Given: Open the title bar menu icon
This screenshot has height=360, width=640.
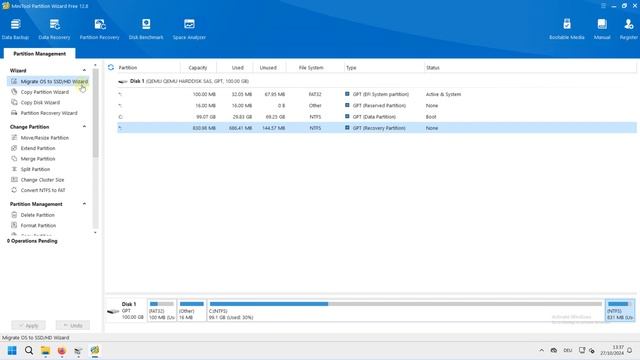Looking at the screenshot, I should pos(603,6).
